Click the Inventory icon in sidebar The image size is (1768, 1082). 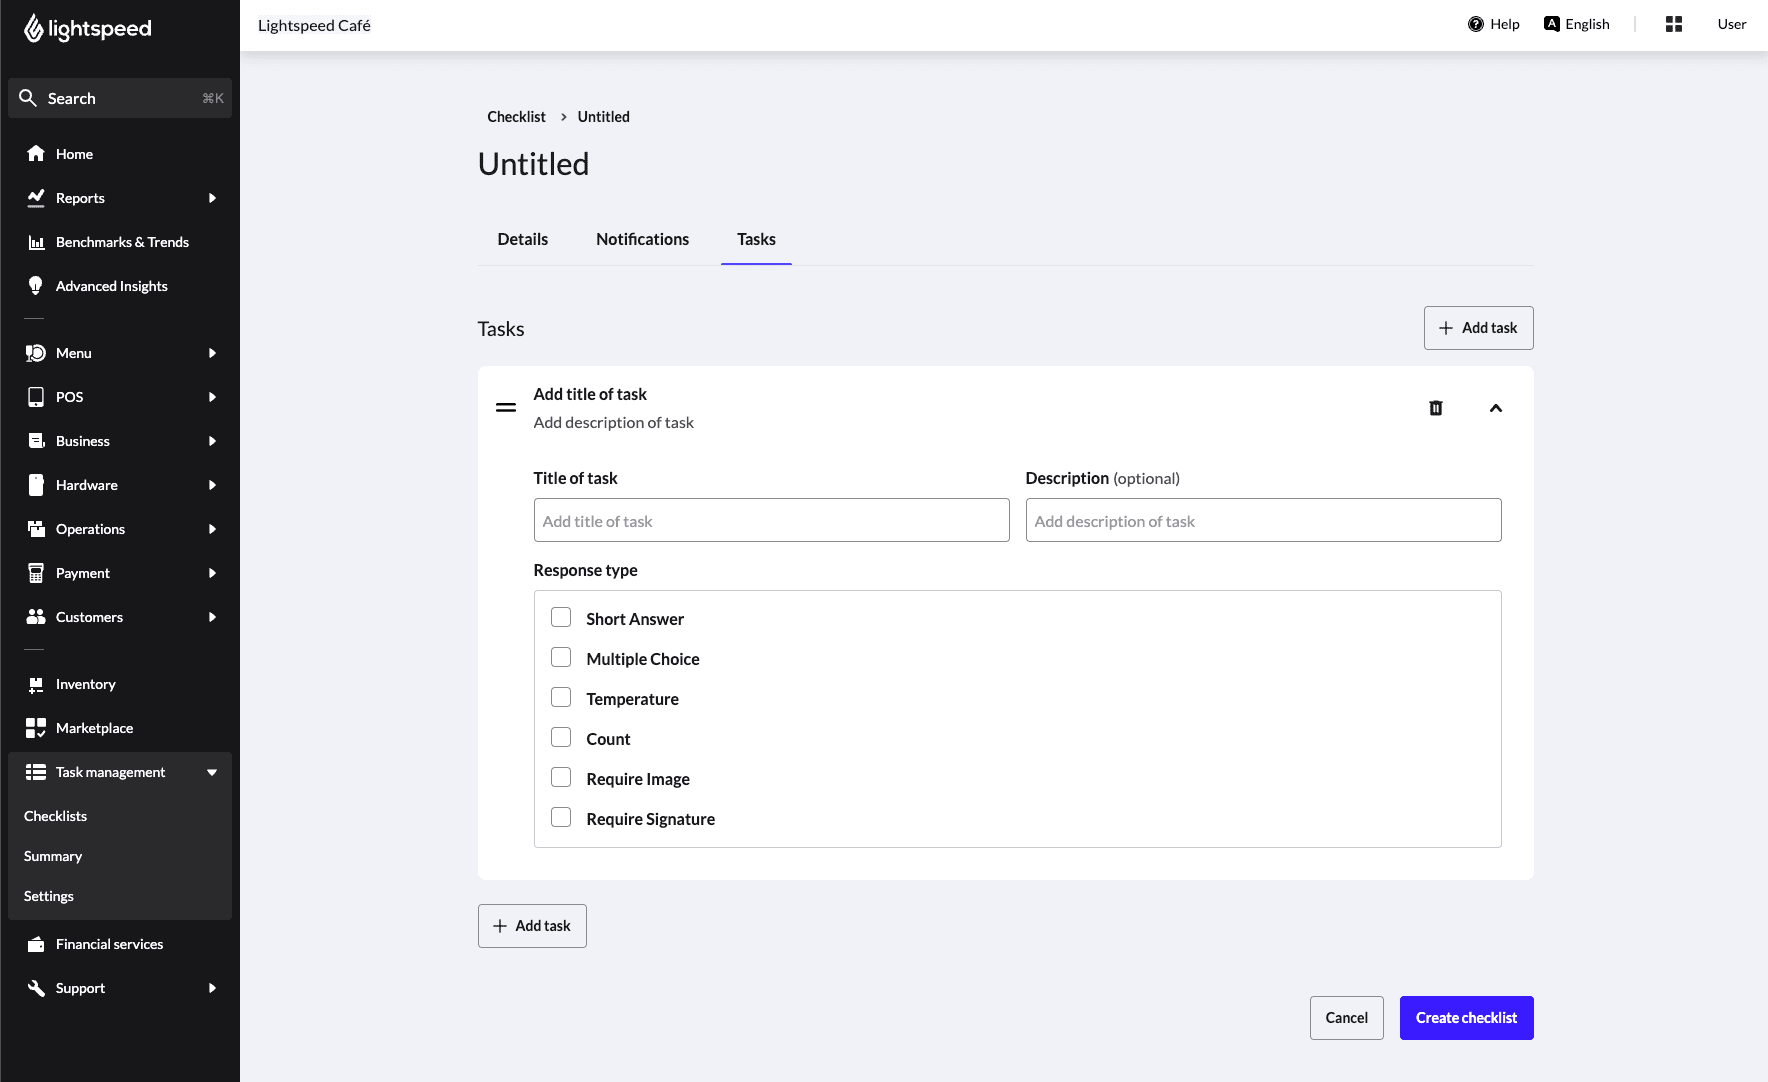tap(36, 684)
